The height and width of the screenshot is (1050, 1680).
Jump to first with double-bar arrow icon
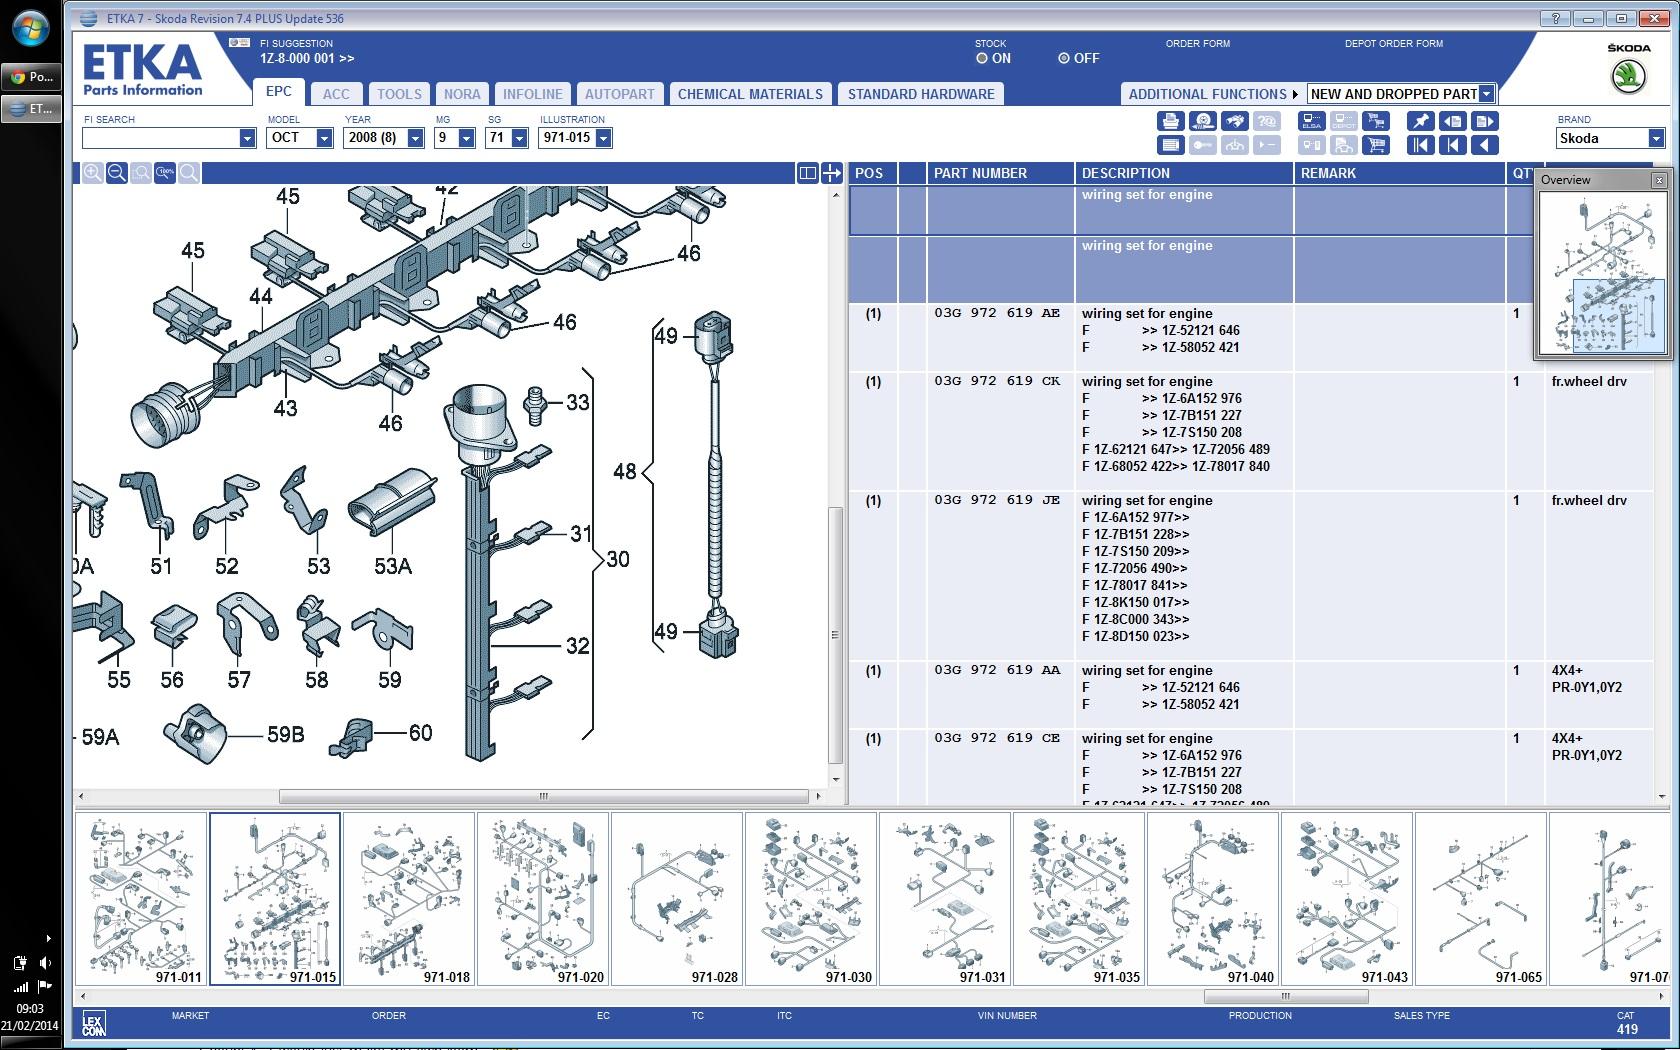pos(1421,145)
